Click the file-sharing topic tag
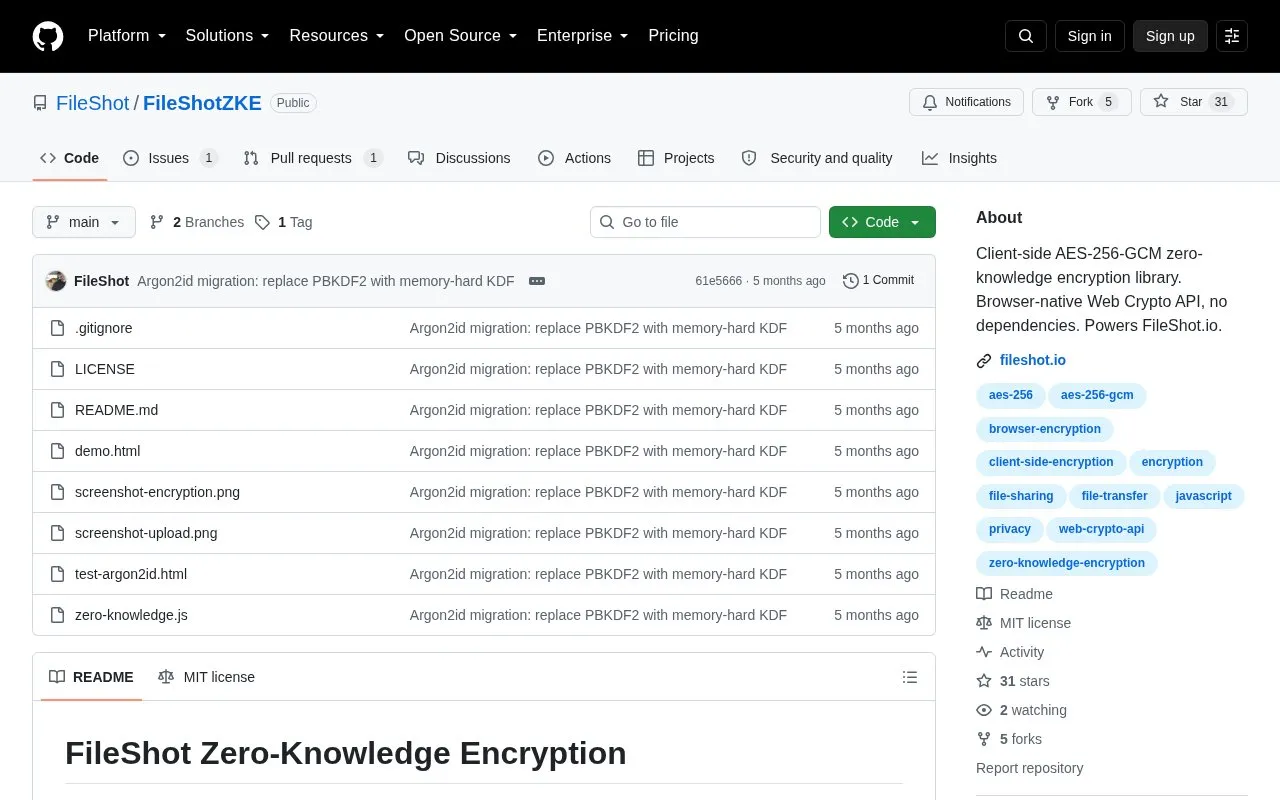Screen dimensions: 1280x800 click(1021, 496)
